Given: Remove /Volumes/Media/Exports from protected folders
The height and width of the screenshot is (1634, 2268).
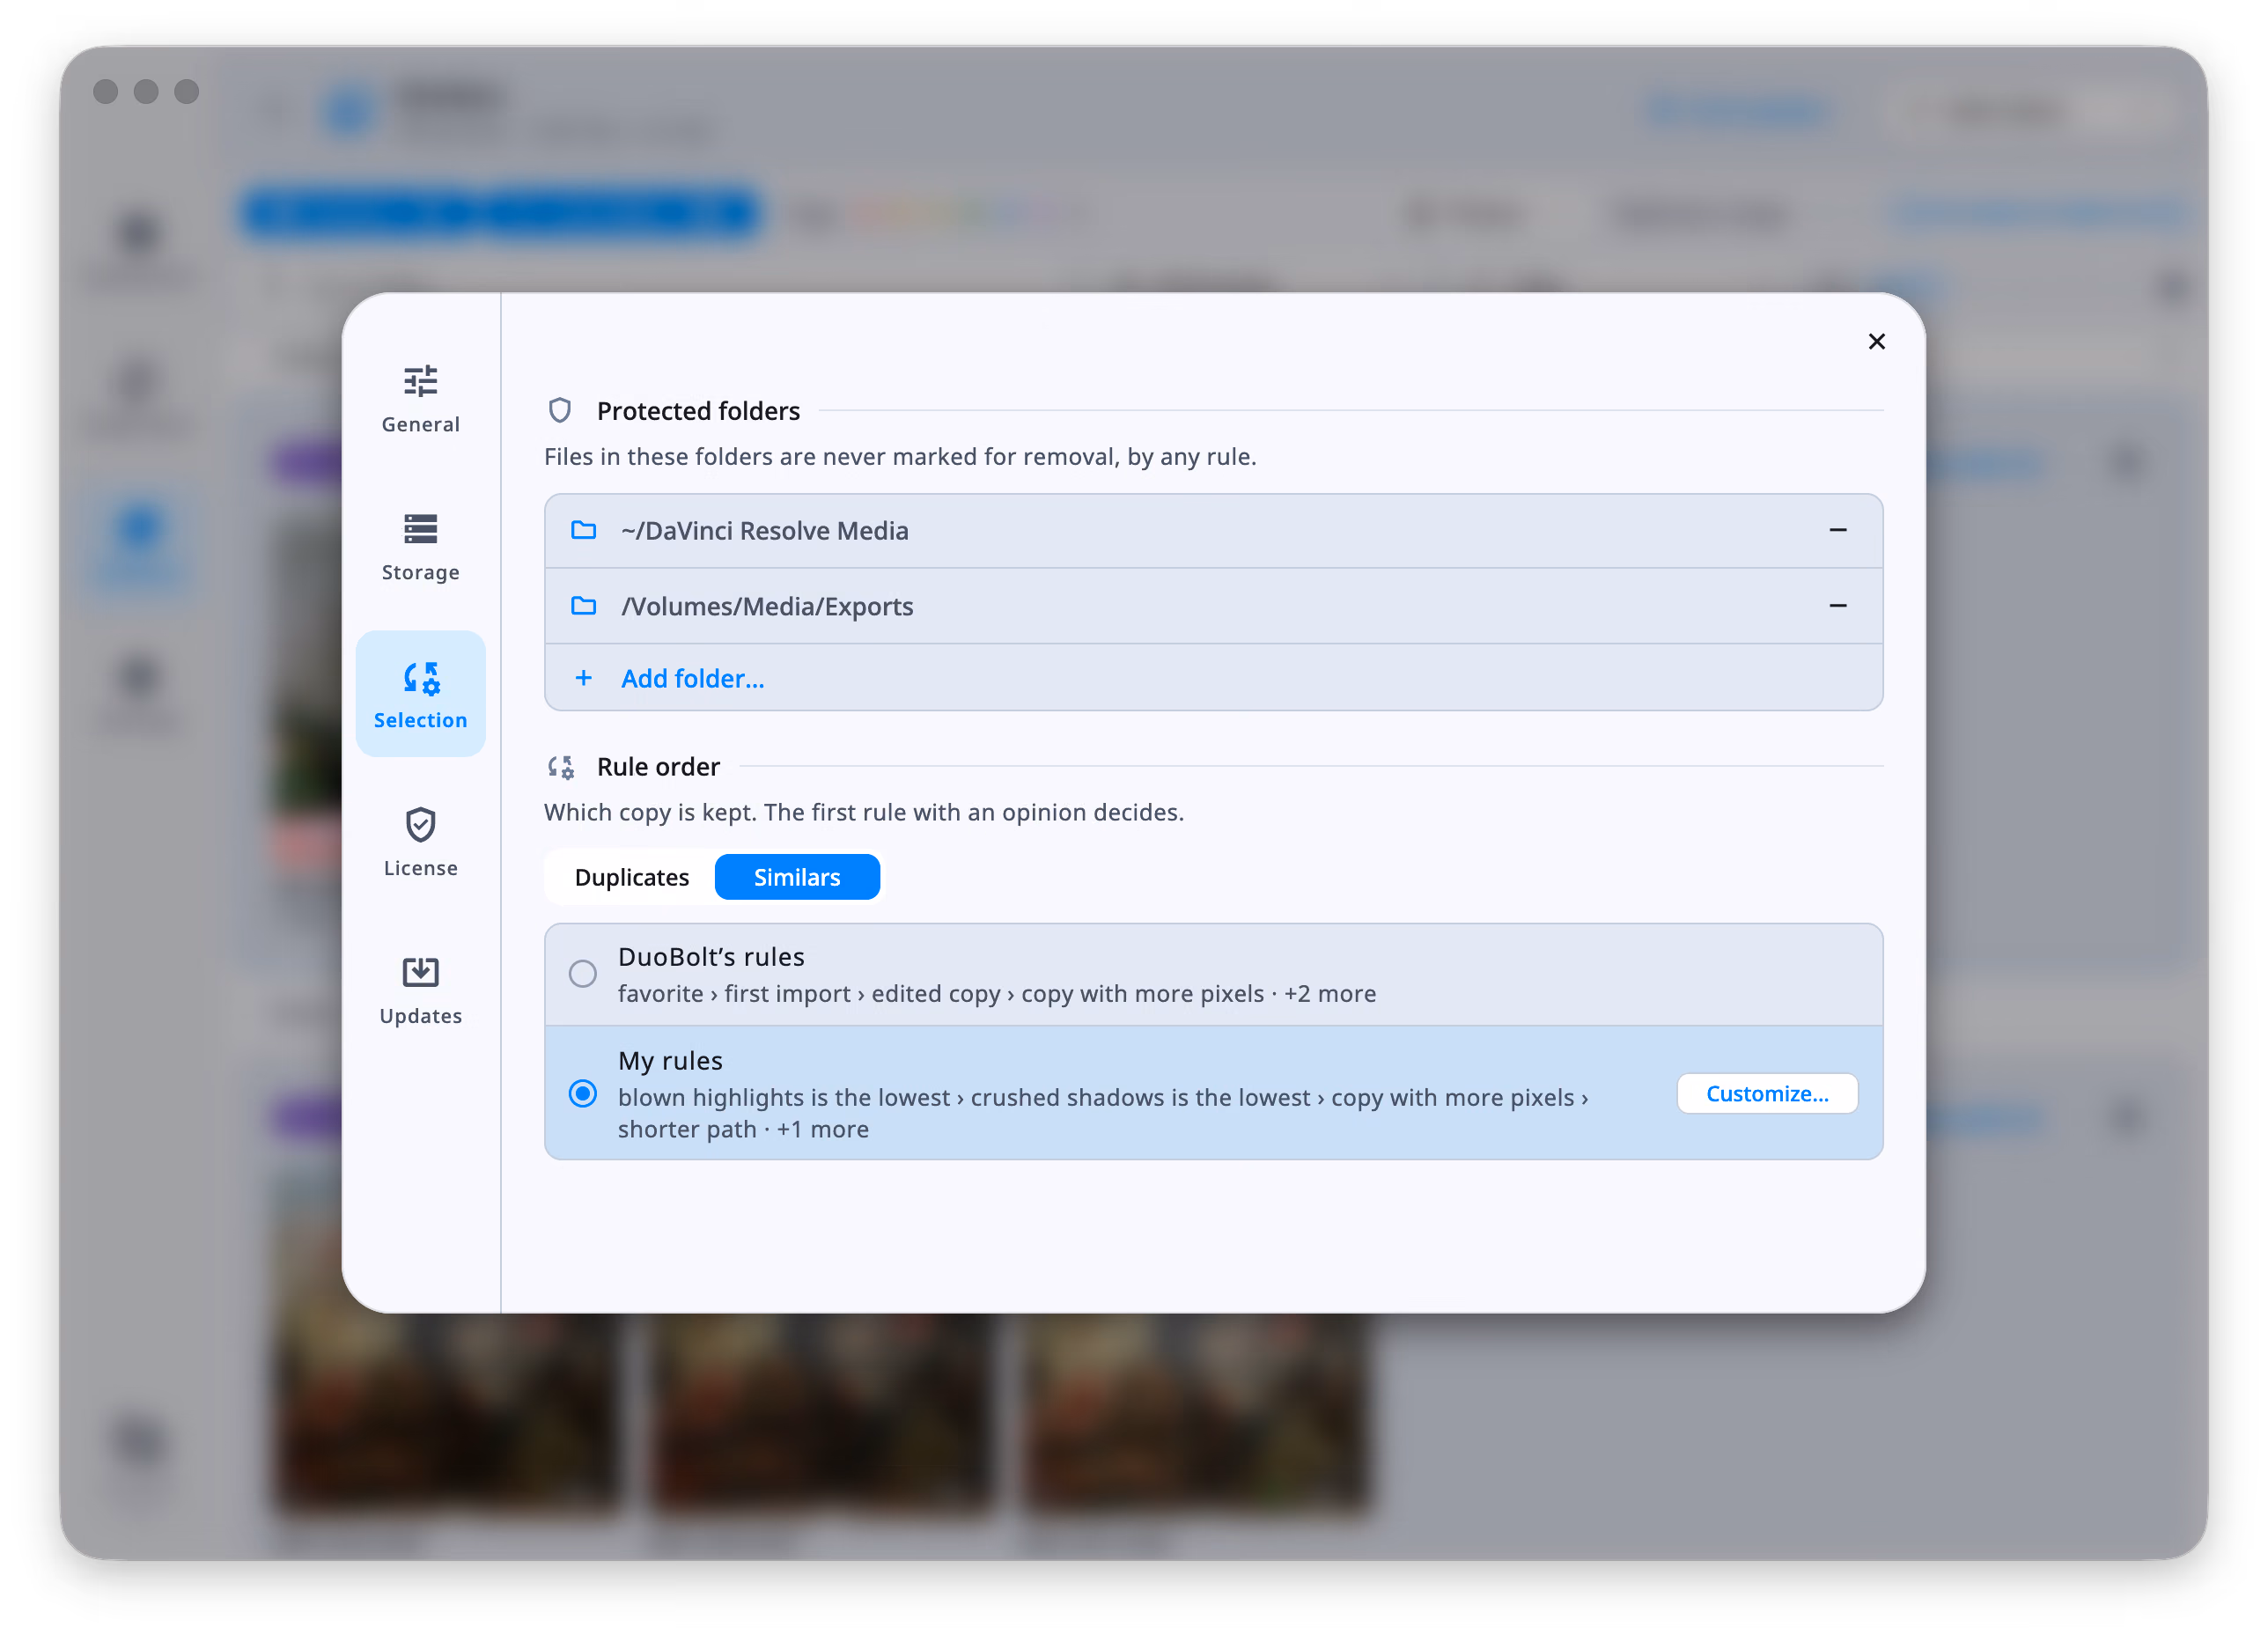Looking at the screenshot, I should pos(1837,606).
